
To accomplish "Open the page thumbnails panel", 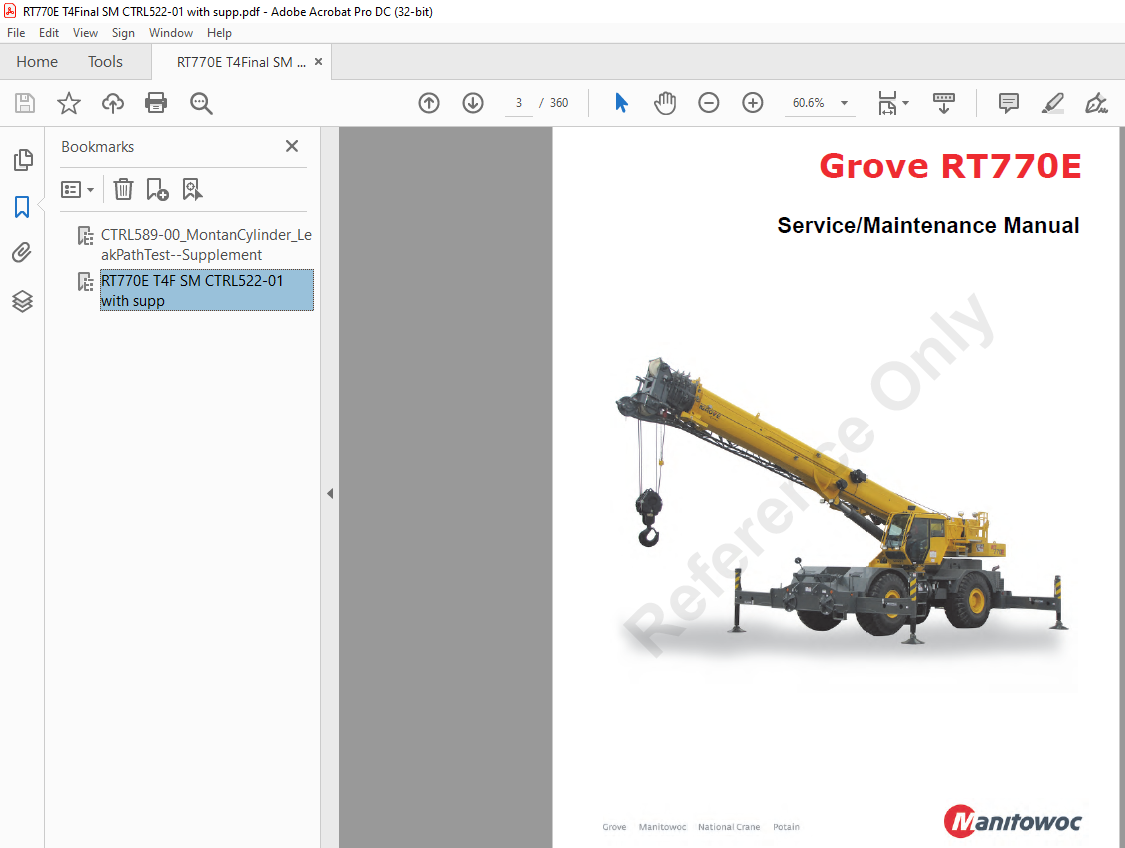I will tap(23, 159).
